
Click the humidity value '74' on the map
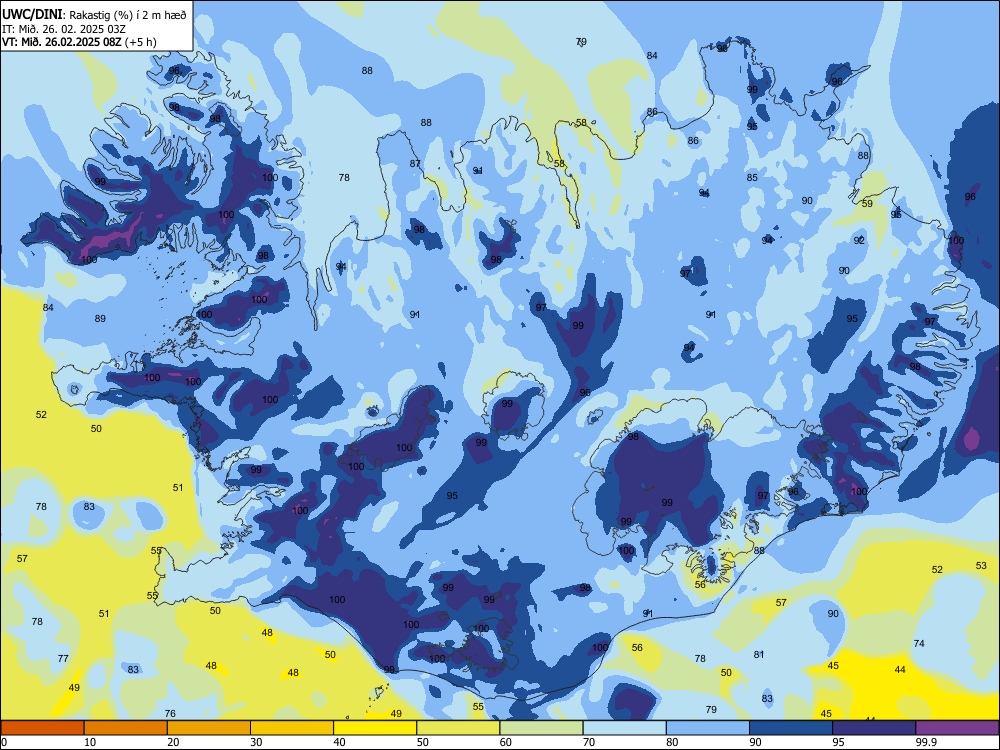pyautogui.click(x=919, y=643)
